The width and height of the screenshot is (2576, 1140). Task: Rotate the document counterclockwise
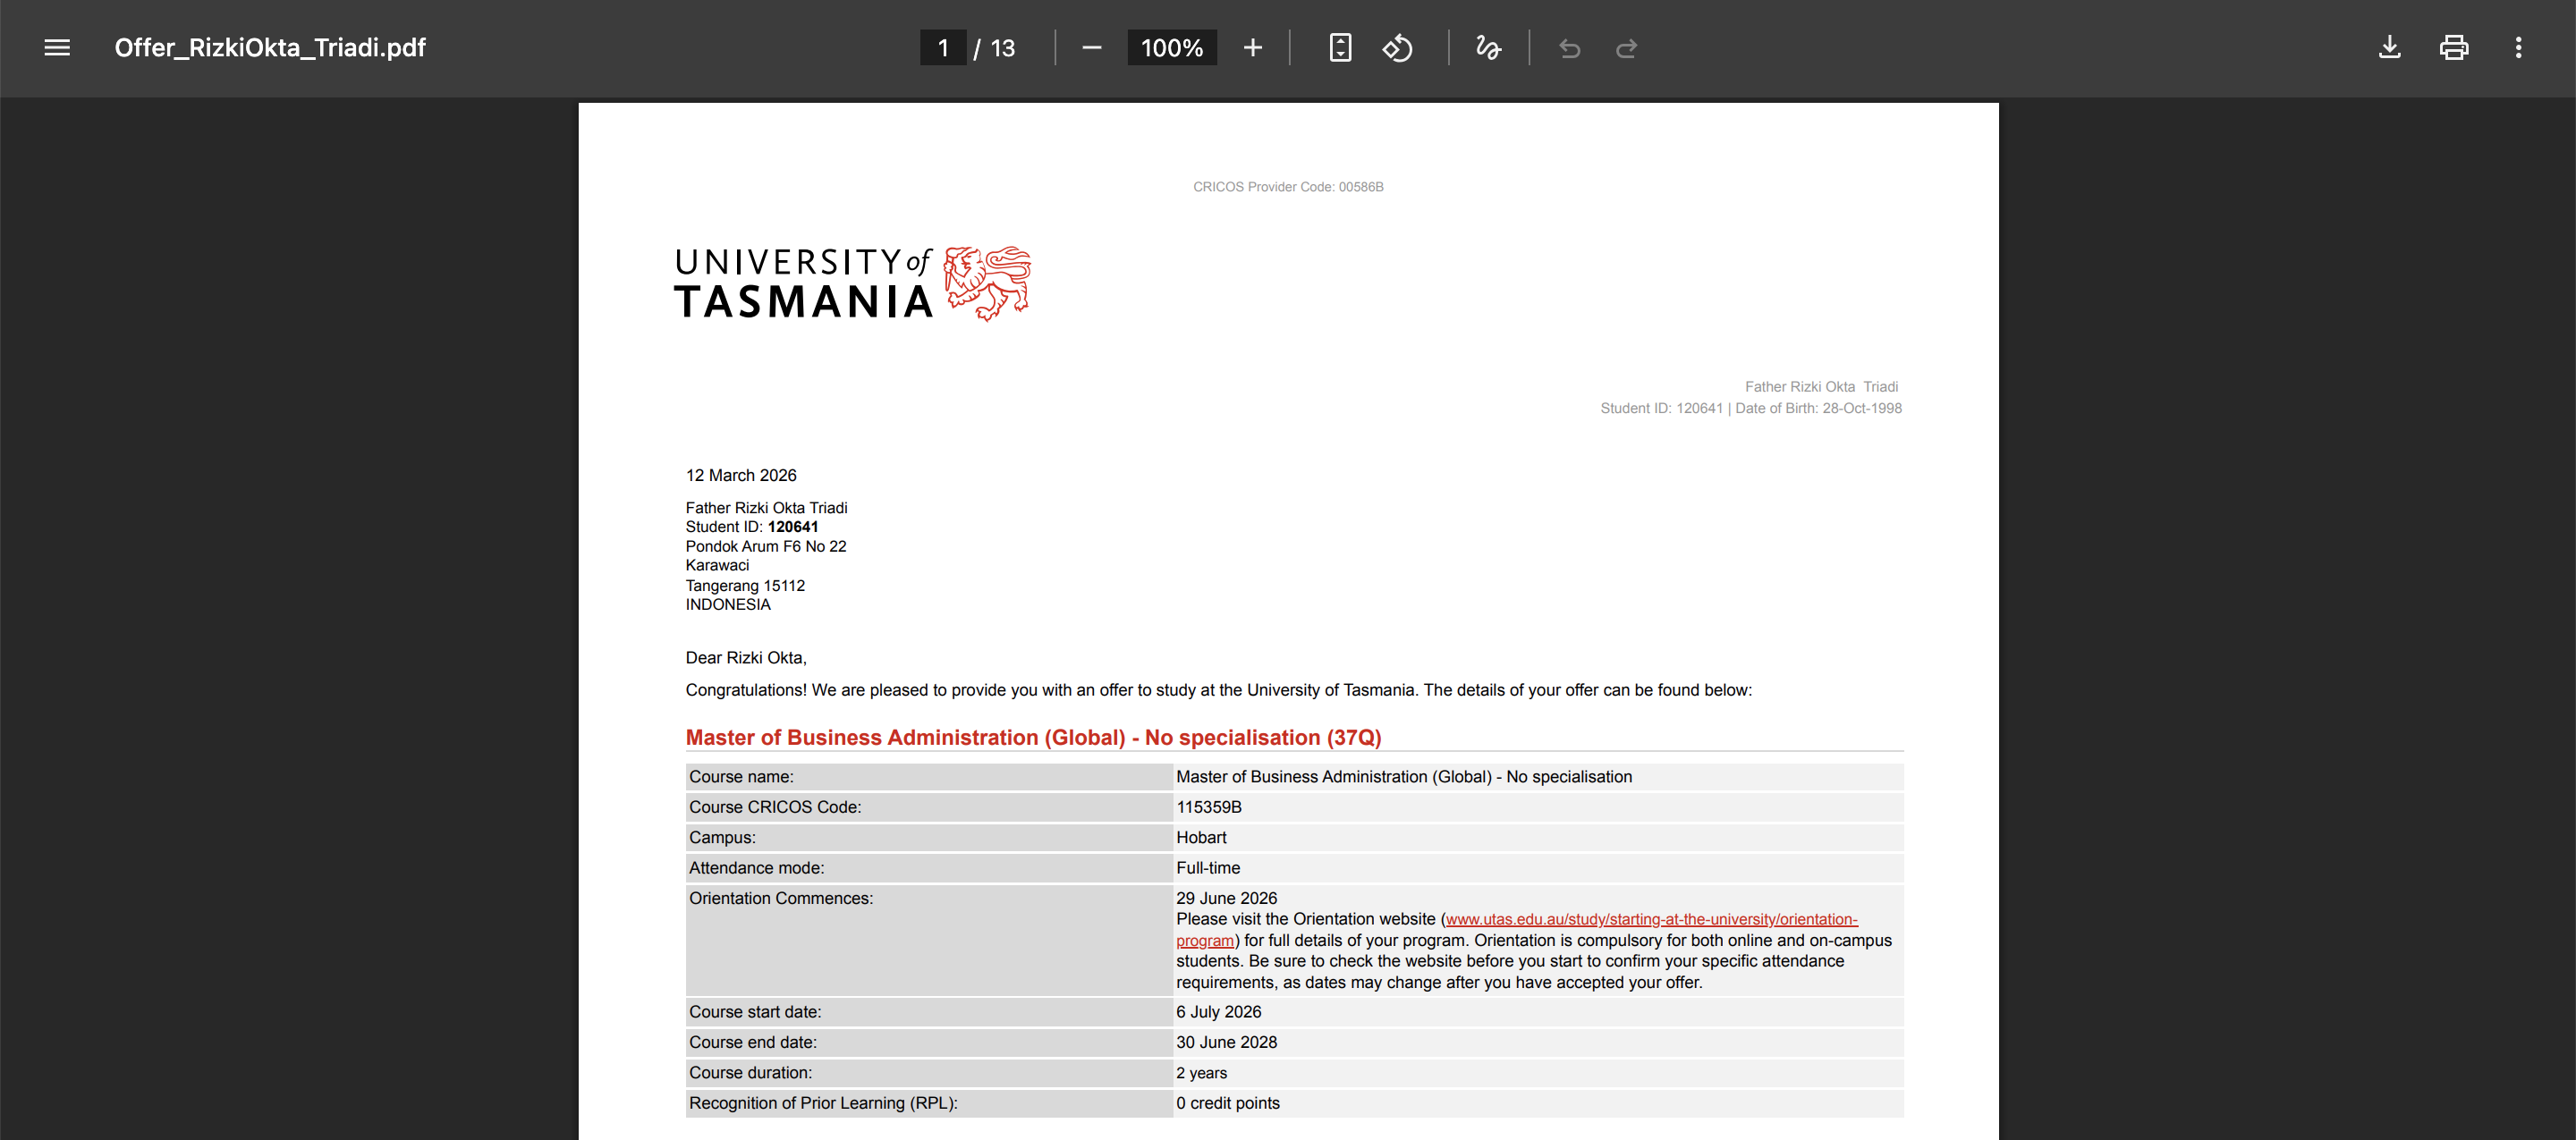tap(1397, 47)
